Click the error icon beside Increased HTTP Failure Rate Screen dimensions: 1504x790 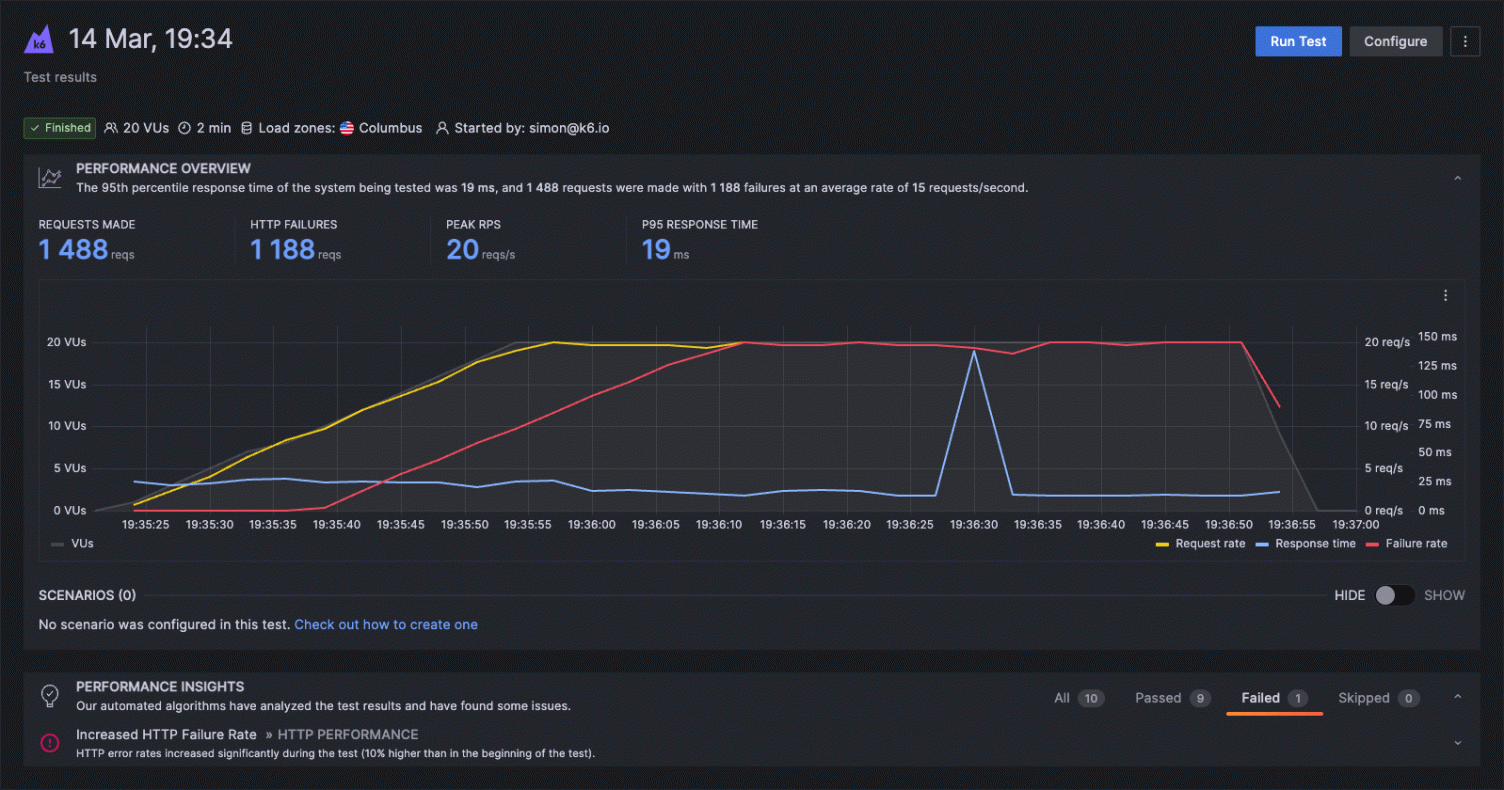(49, 742)
